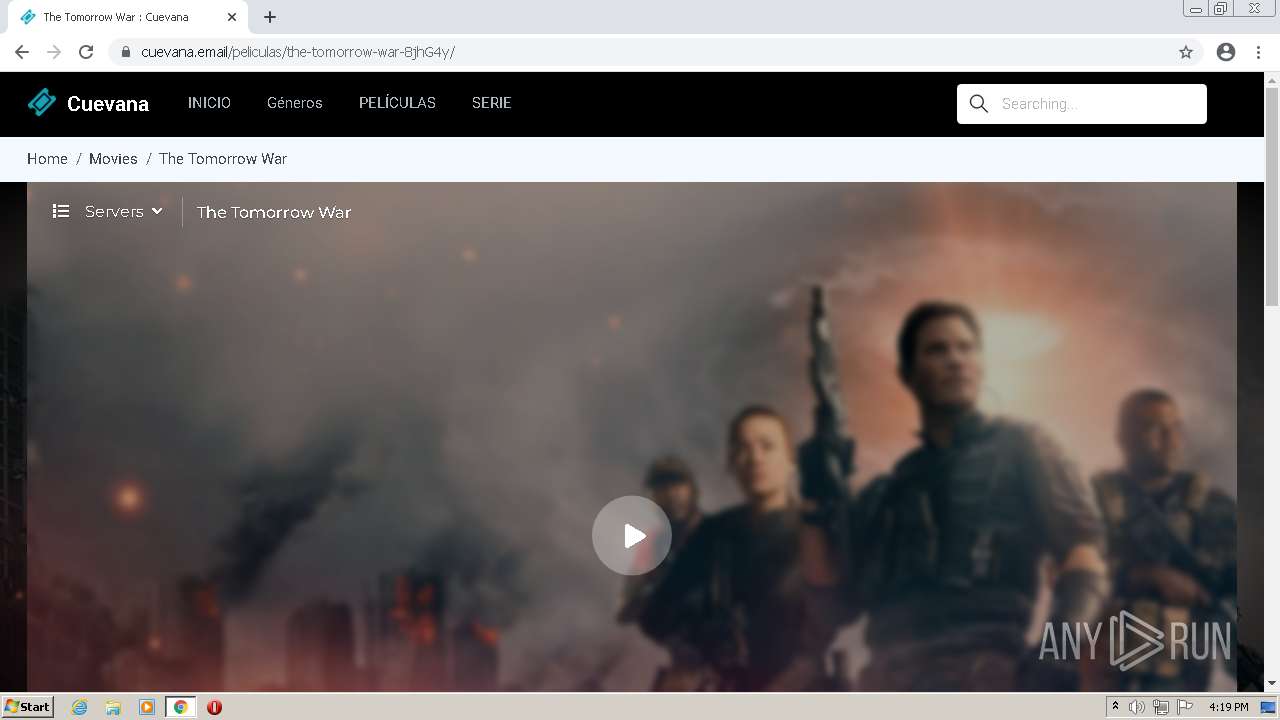The image size is (1280, 720).
Task: Go to INICIO in the navigation bar
Action: (x=209, y=103)
